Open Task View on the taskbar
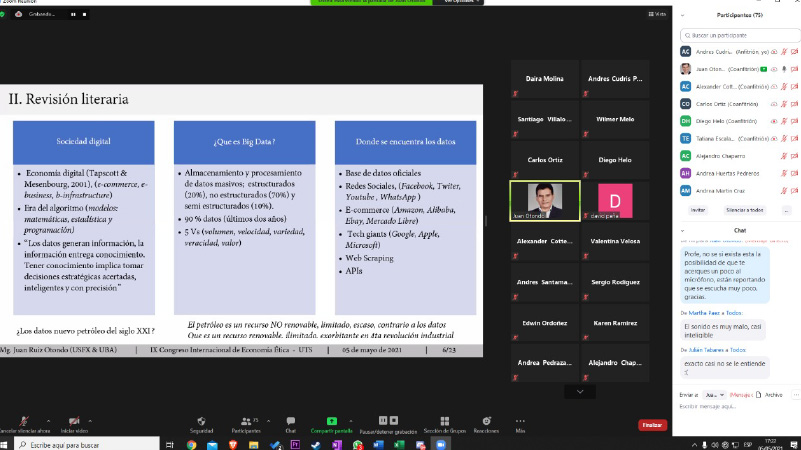The width and height of the screenshot is (801, 450). click(170, 445)
